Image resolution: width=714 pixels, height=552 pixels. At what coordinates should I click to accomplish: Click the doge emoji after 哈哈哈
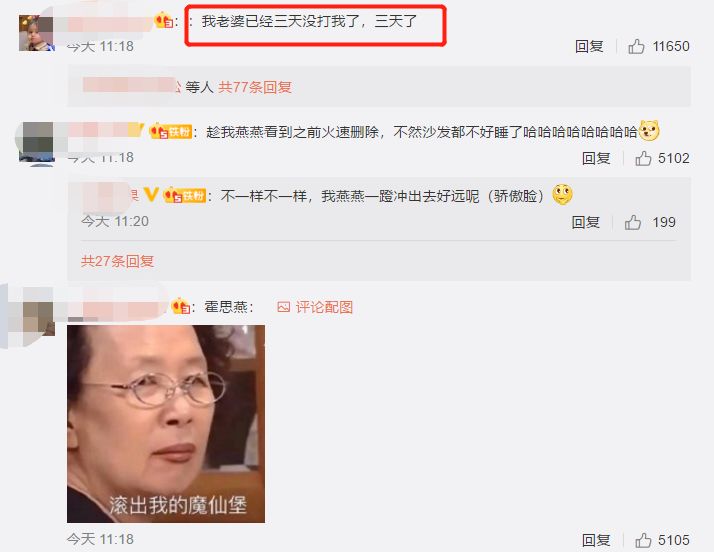[x=649, y=131]
